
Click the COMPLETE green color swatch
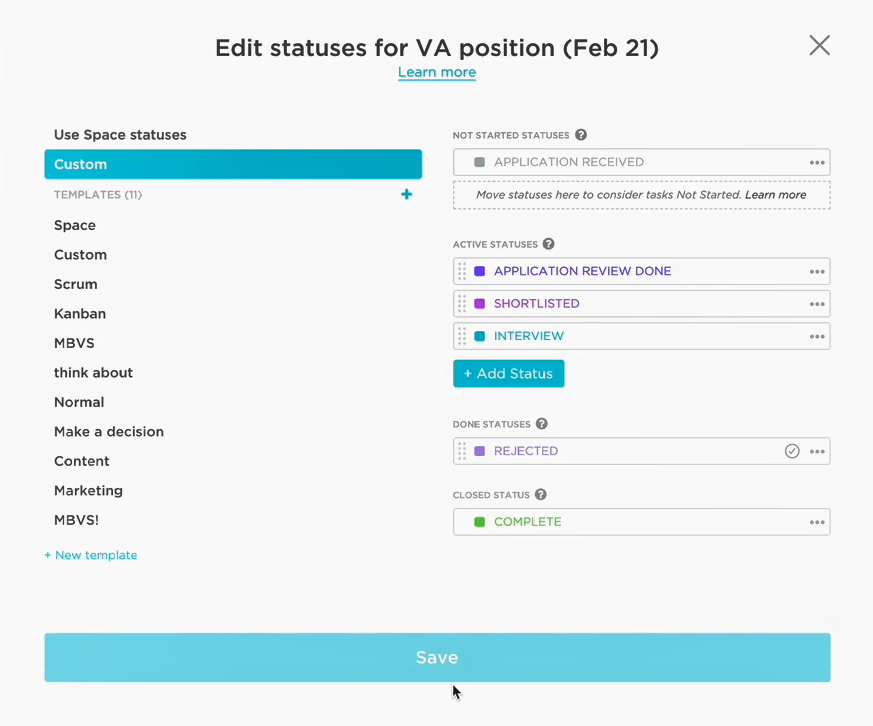coord(479,522)
